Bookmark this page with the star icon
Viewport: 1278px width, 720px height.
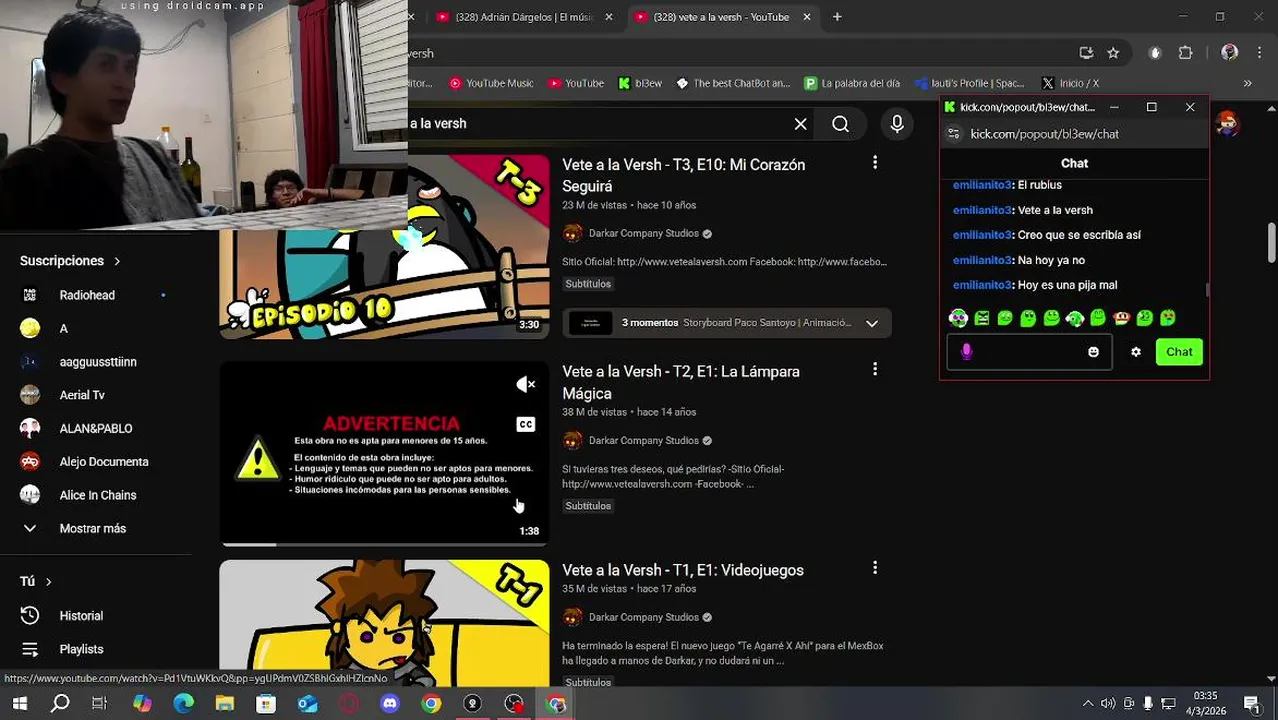pos(1113,53)
